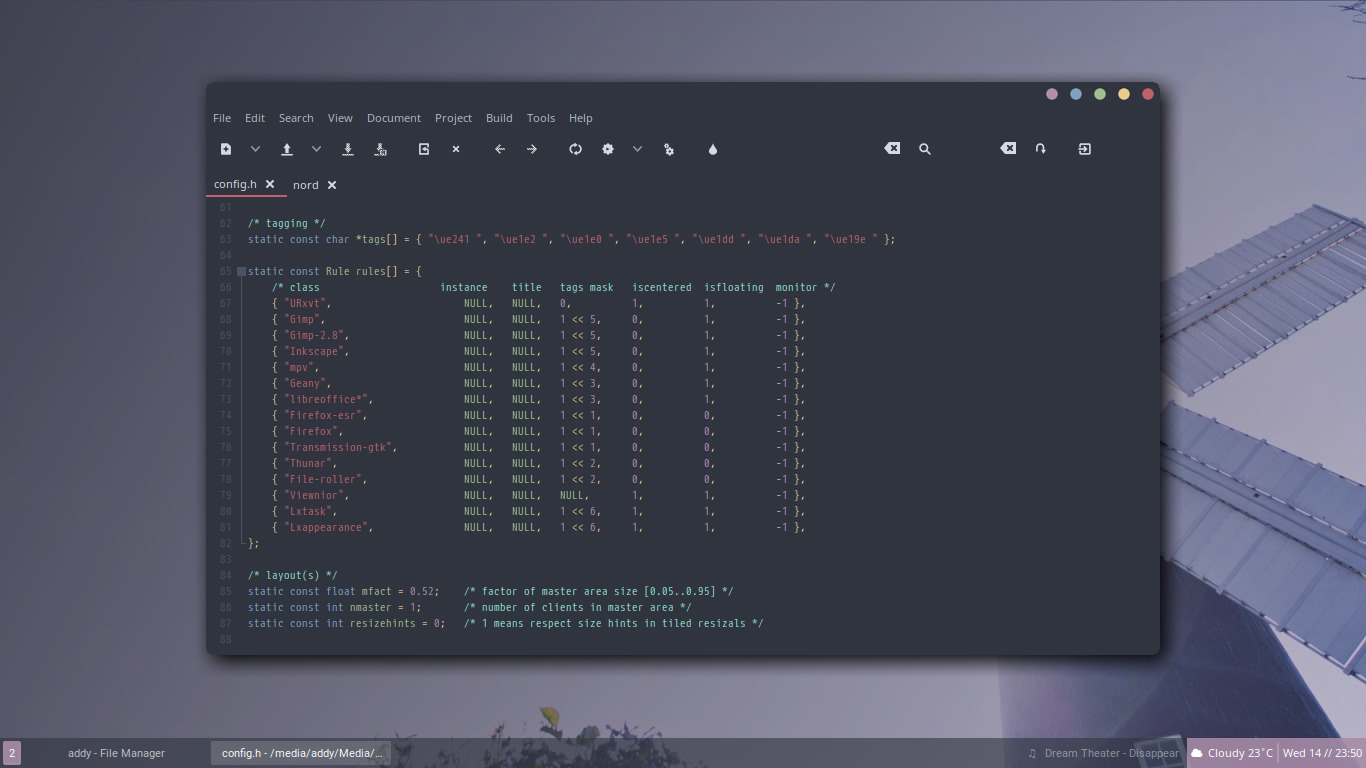Open the Project menu
The height and width of the screenshot is (768, 1366).
tap(453, 118)
